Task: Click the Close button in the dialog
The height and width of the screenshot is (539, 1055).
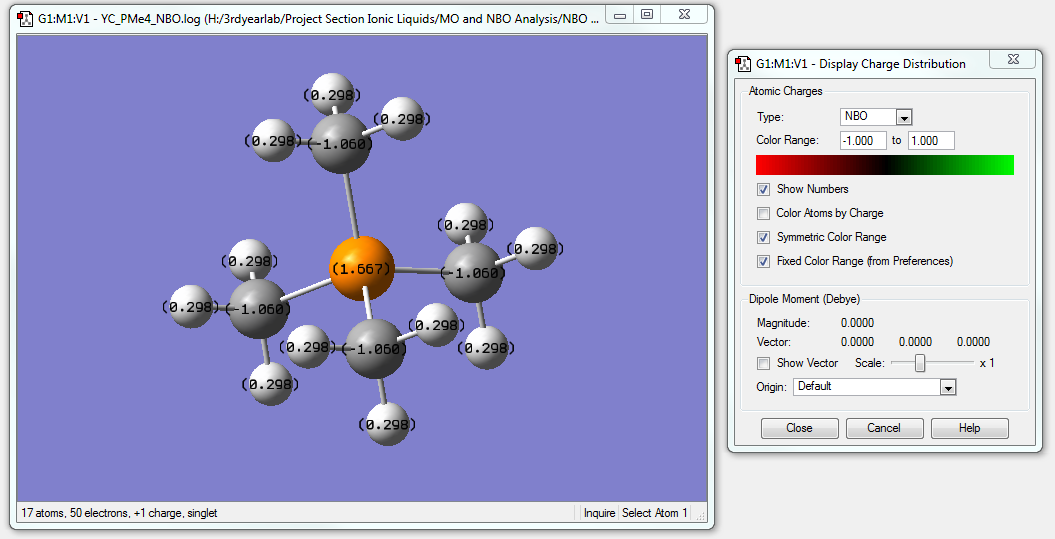Action: [799, 428]
